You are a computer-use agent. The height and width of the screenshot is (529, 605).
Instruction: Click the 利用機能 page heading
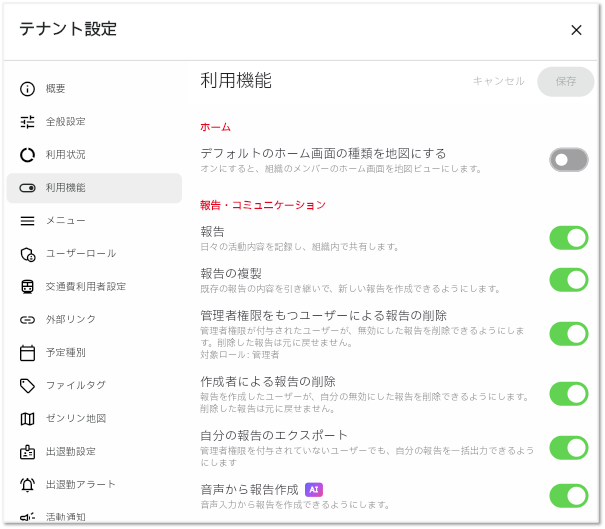pos(236,81)
